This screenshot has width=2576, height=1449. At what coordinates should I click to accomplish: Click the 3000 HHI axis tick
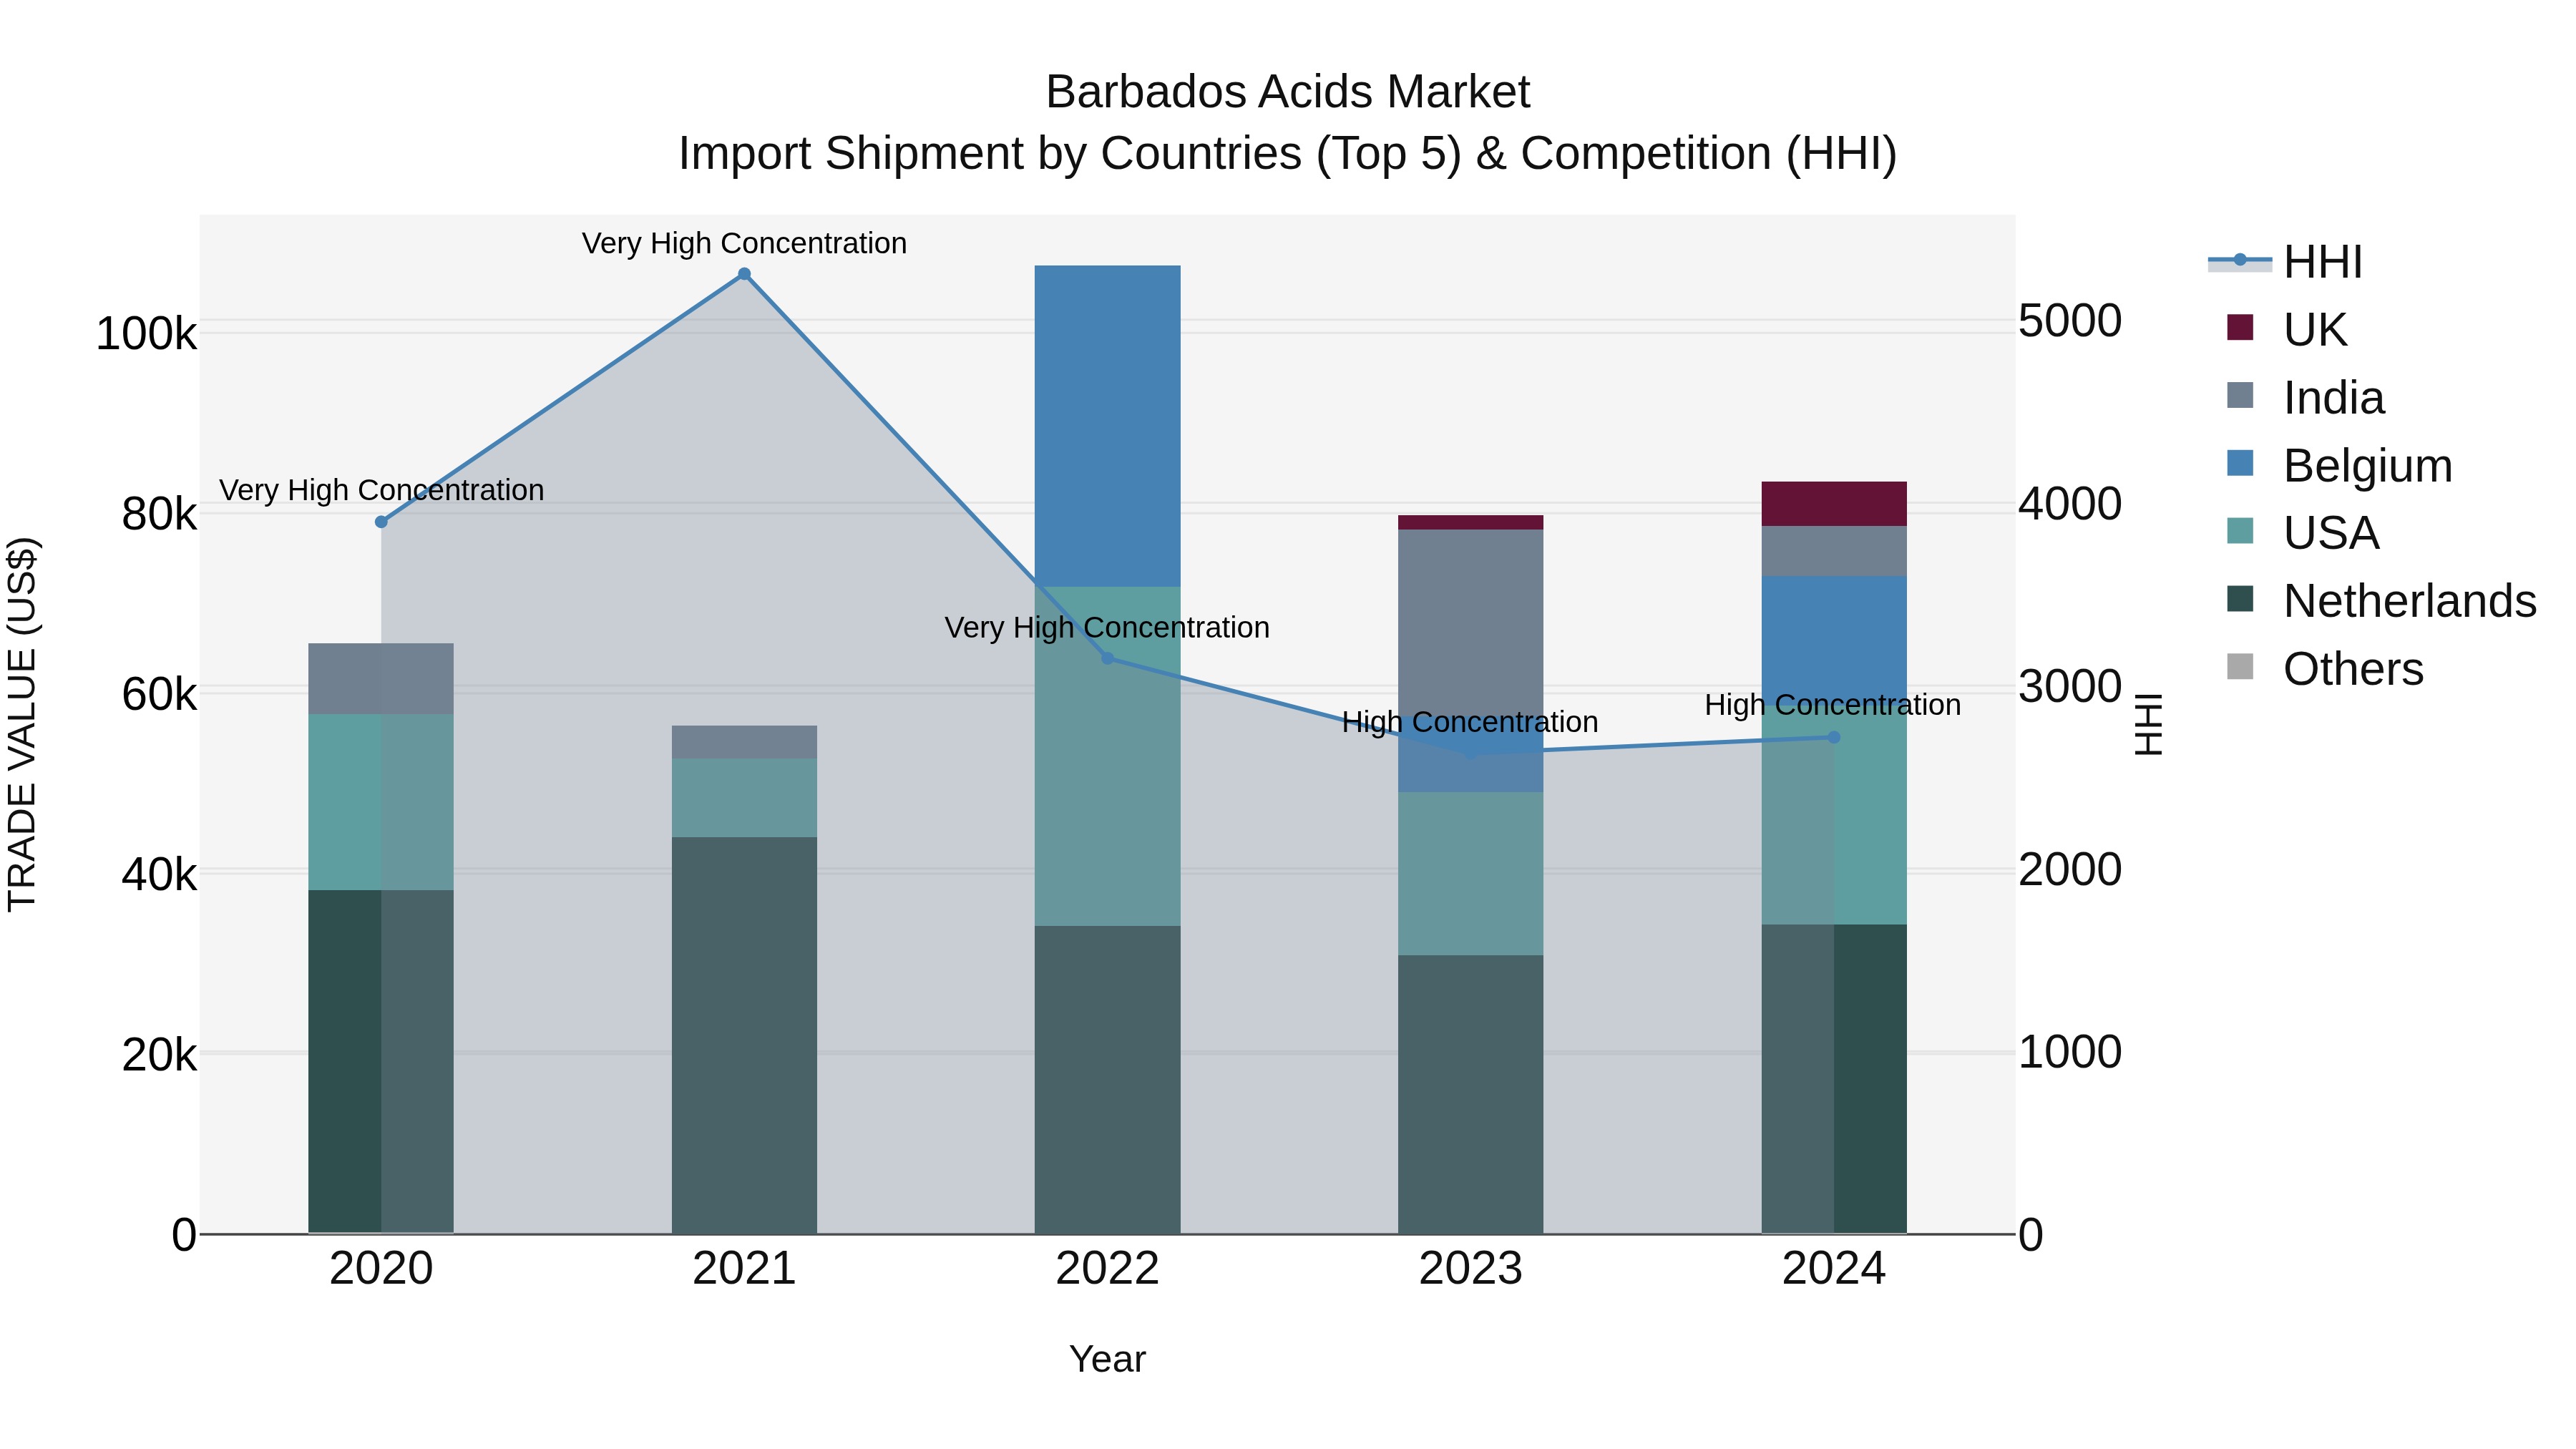click(2070, 686)
